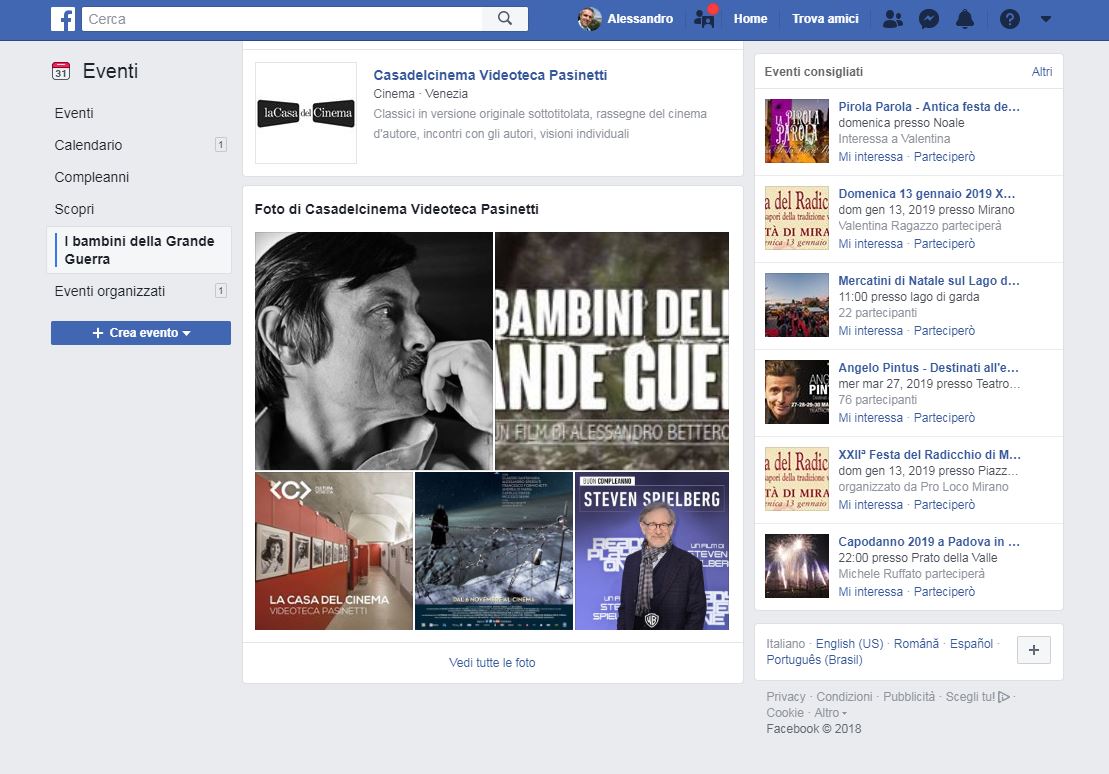
Task: Add a language with plus button
Action: click(x=1033, y=649)
